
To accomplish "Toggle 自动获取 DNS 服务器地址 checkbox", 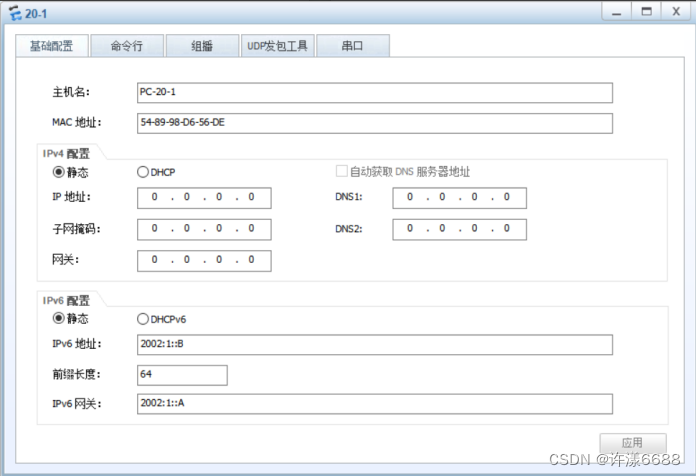I will (341, 171).
